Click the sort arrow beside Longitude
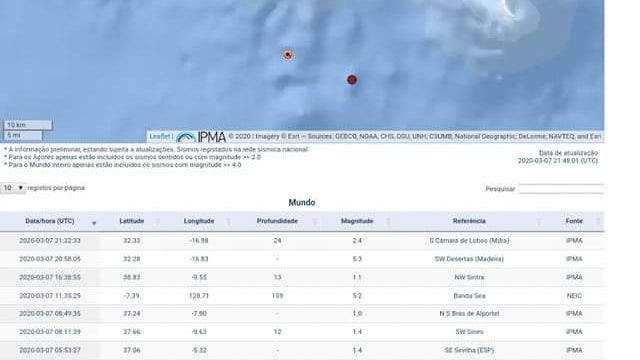Image resolution: width=640 pixels, height=360 pixels. point(229,221)
